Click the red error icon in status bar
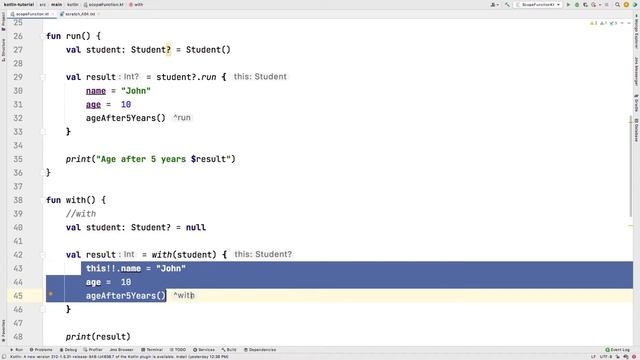This screenshot has width=640, height=360. coord(634,357)
